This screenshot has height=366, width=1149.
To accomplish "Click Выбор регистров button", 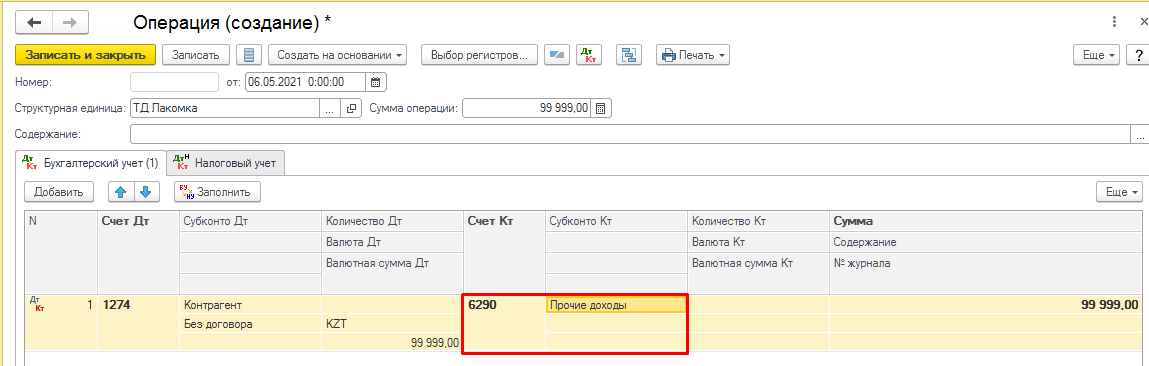I will pos(479,55).
